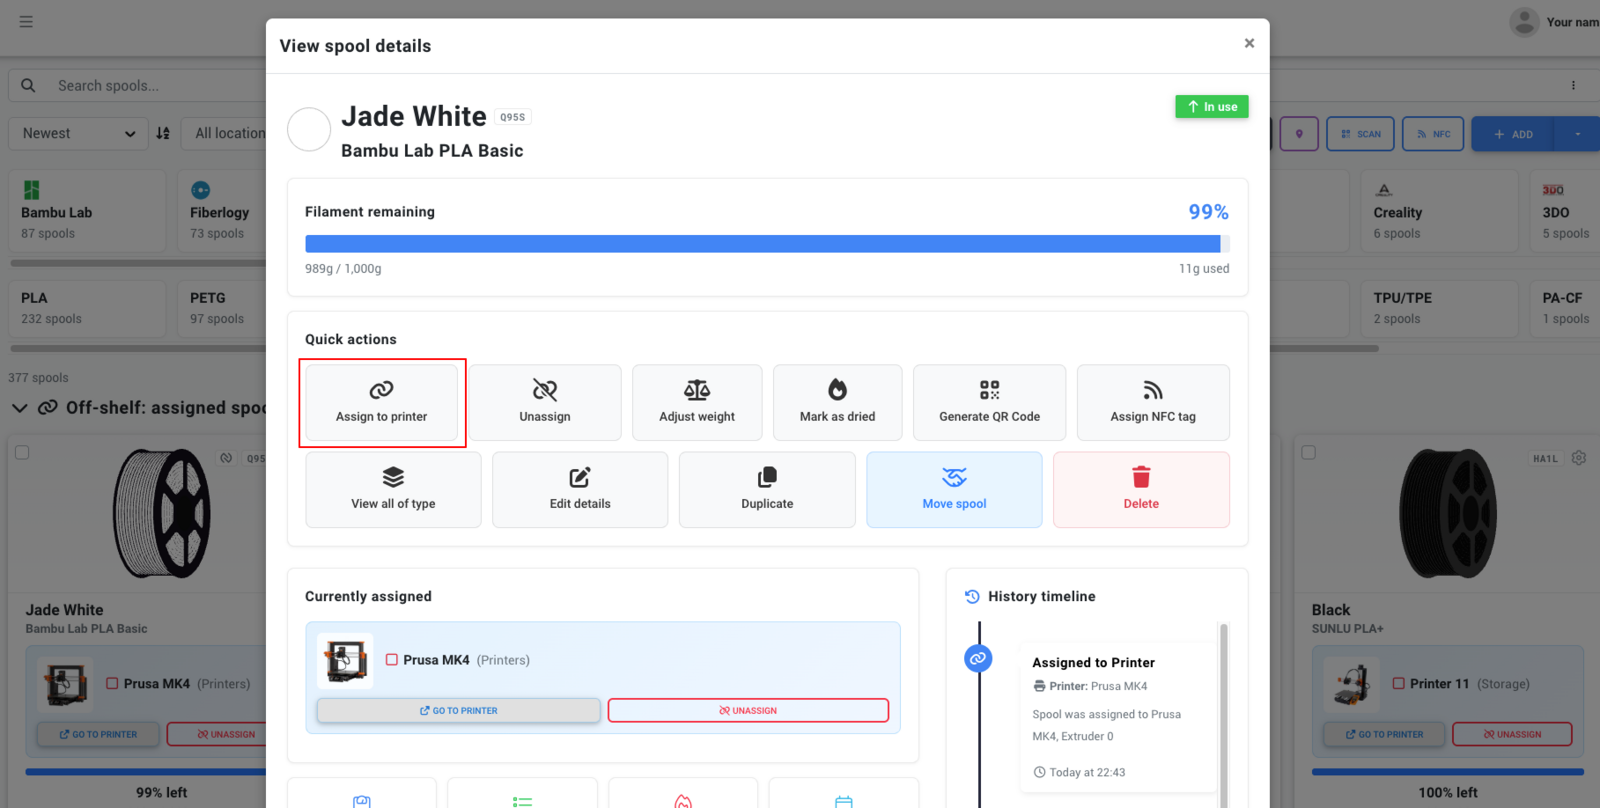Screen dimensions: 1600x808
Task: Click the Prusa MK4 thumbnail in the dialog
Action: (x=345, y=660)
